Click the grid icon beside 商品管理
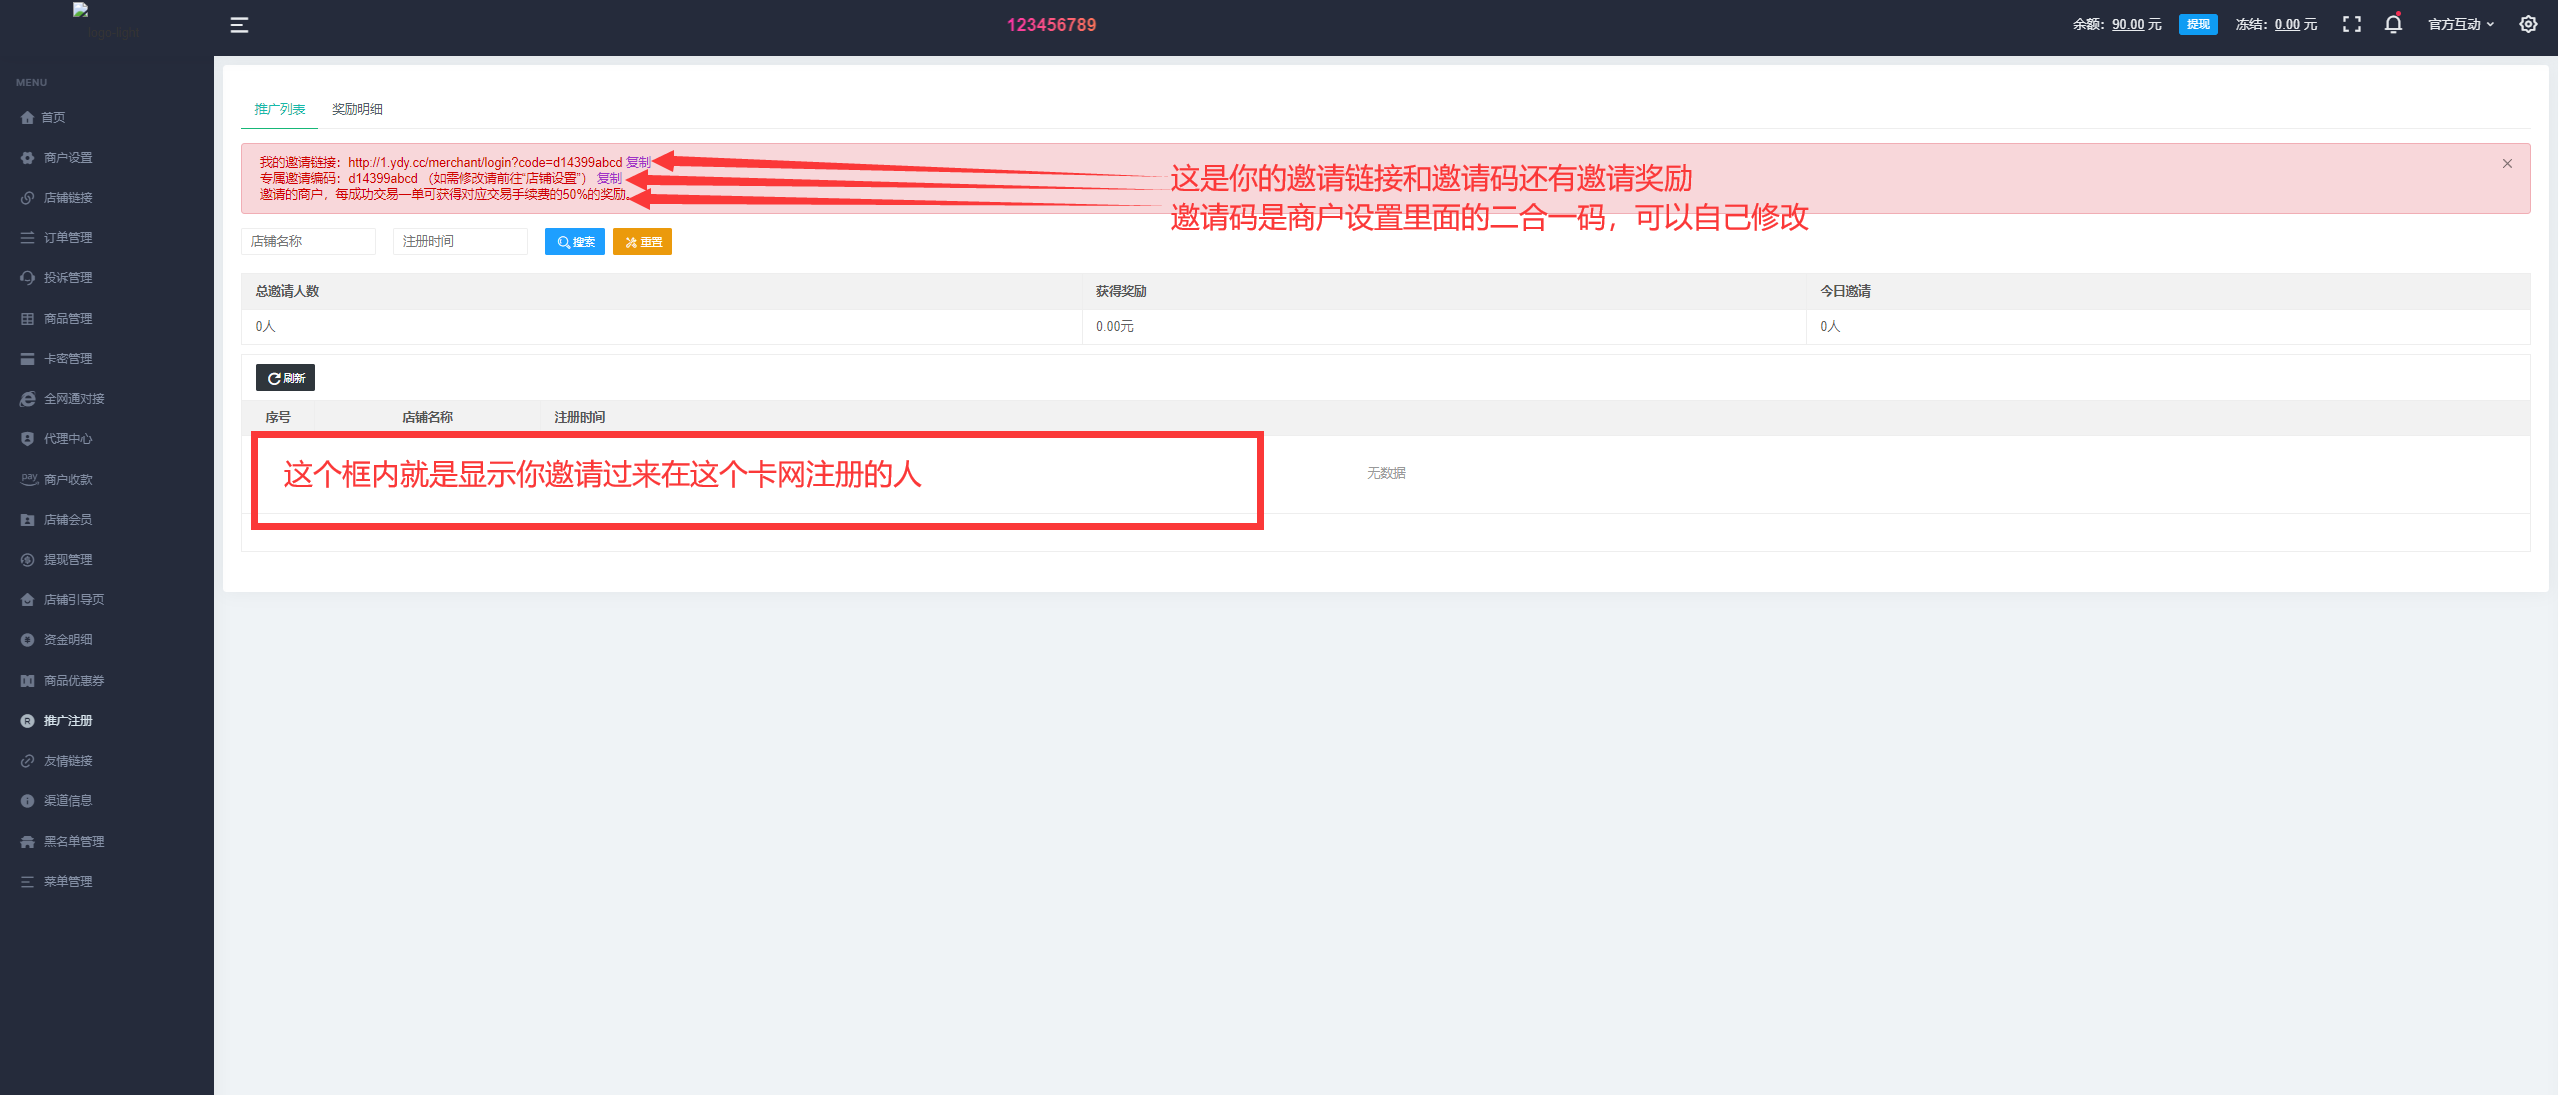The width and height of the screenshot is (2558, 1095). pyautogui.click(x=27, y=319)
